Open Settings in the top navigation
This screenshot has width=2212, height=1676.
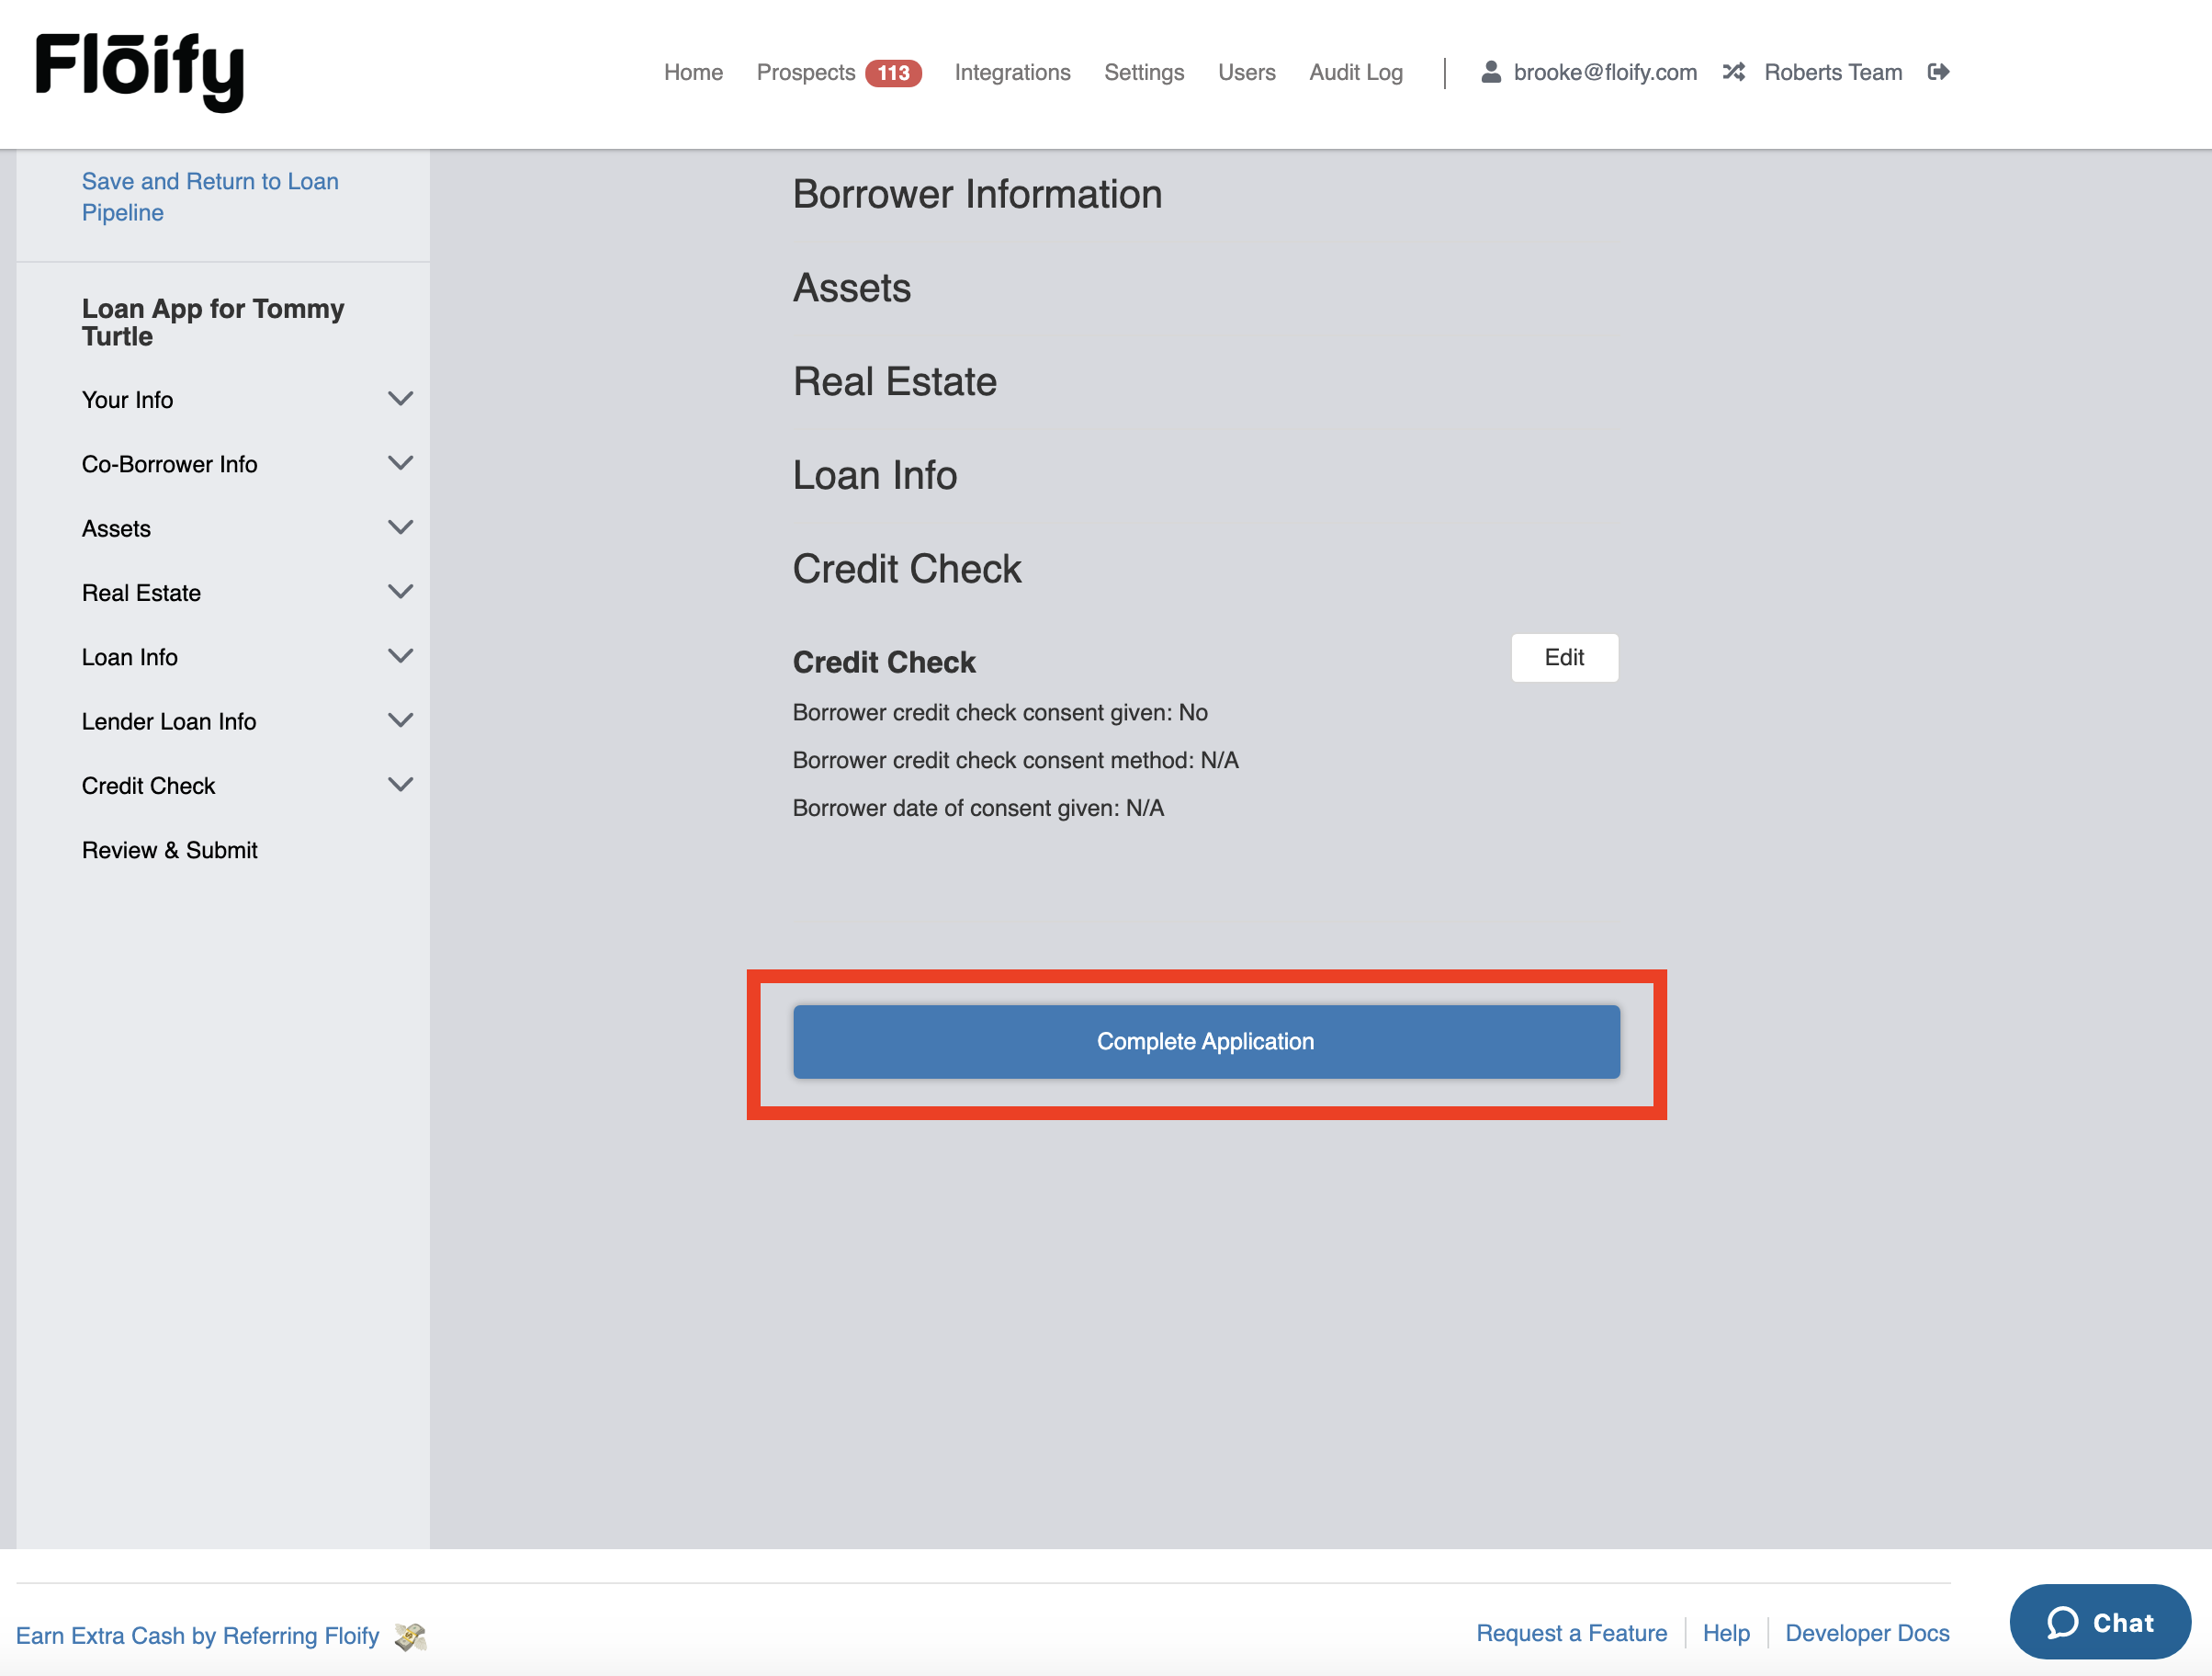(x=1143, y=72)
